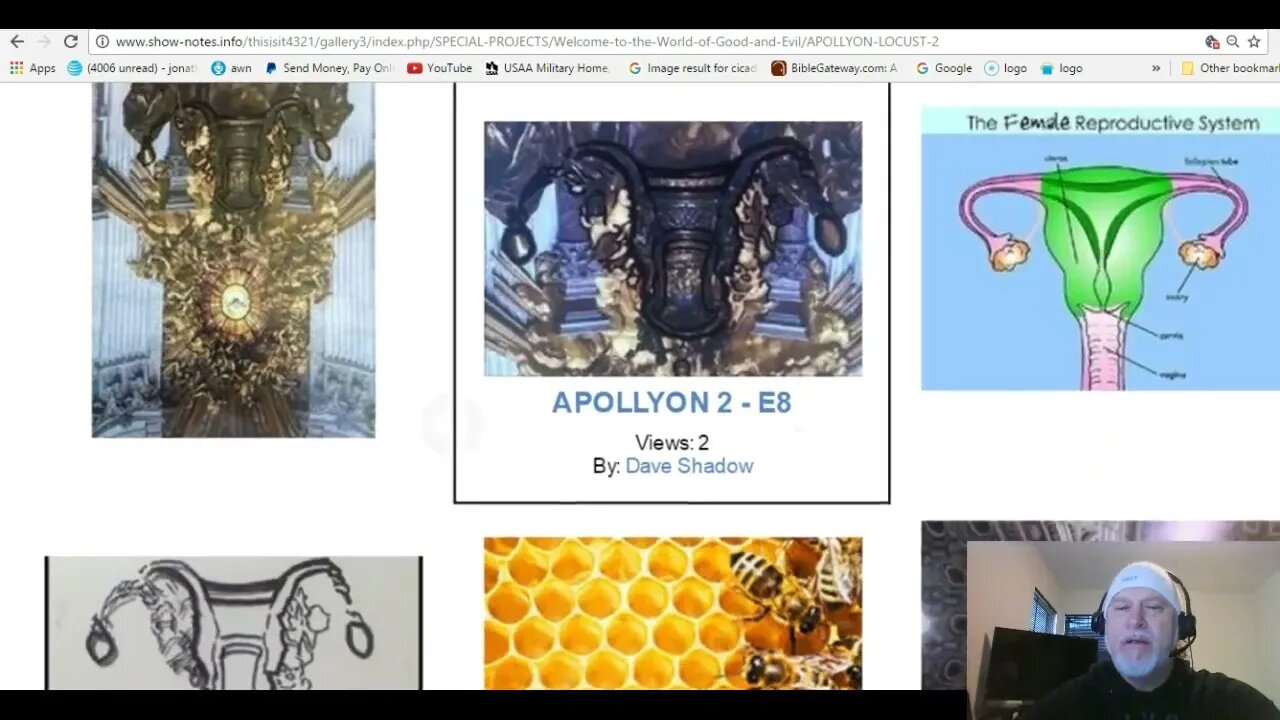The width and height of the screenshot is (1280, 720).
Task: Open the BibleGateway.com bookmark
Action: pos(835,68)
